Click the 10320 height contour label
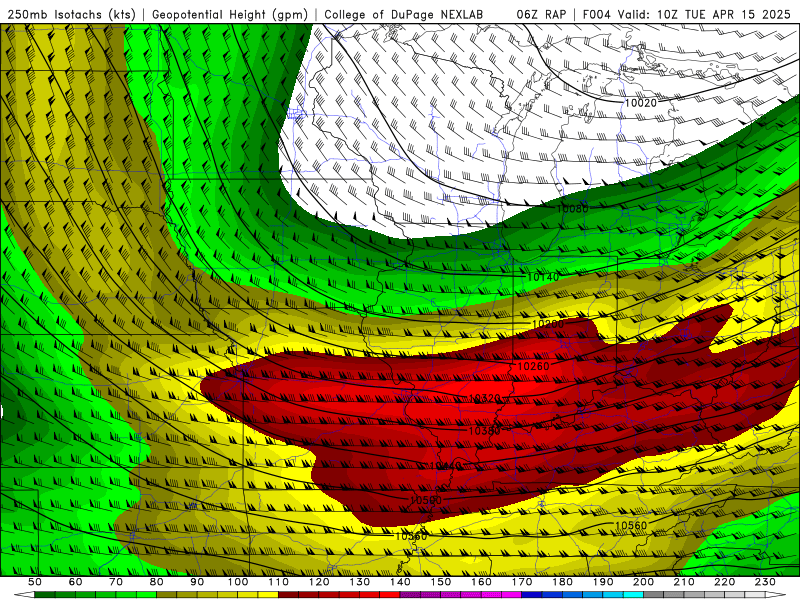The height and width of the screenshot is (600, 800). point(485,398)
